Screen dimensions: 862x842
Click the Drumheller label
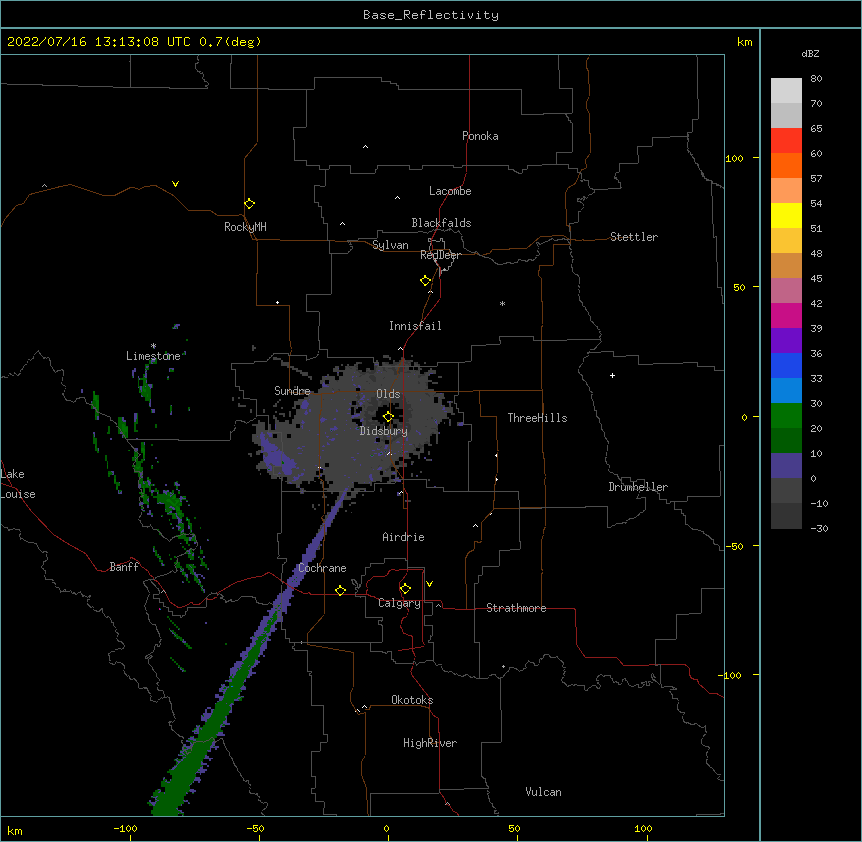tap(638, 487)
